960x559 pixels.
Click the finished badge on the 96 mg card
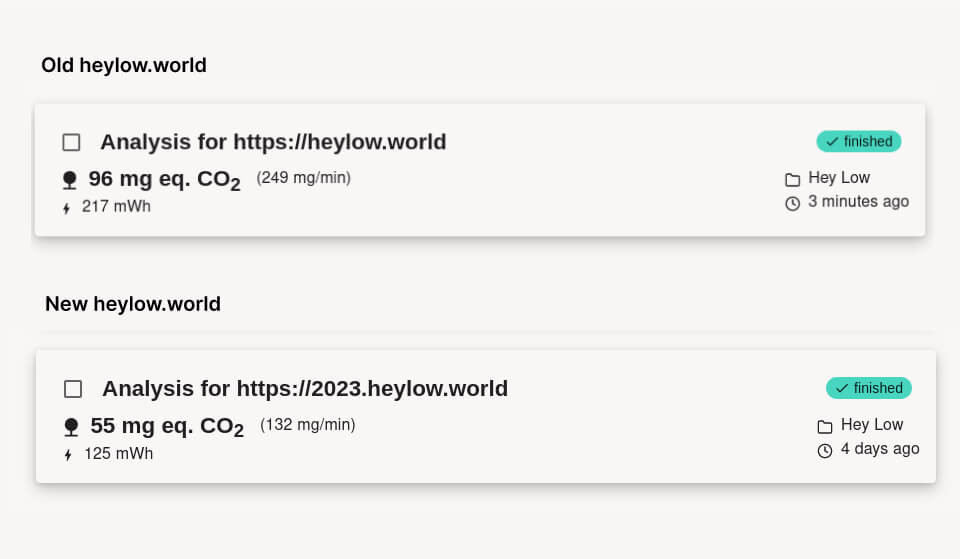pos(859,141)
